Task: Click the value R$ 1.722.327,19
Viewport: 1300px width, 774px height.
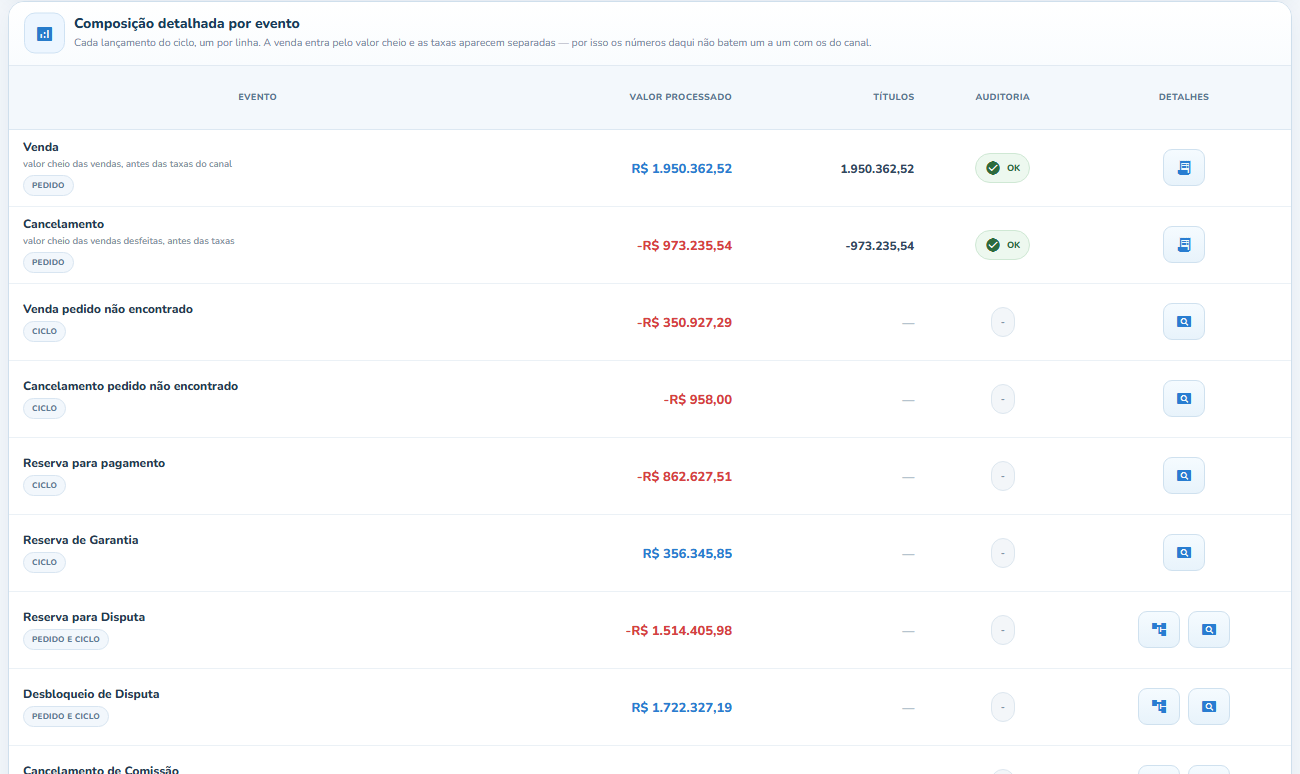Action: (x=682, y=708)
